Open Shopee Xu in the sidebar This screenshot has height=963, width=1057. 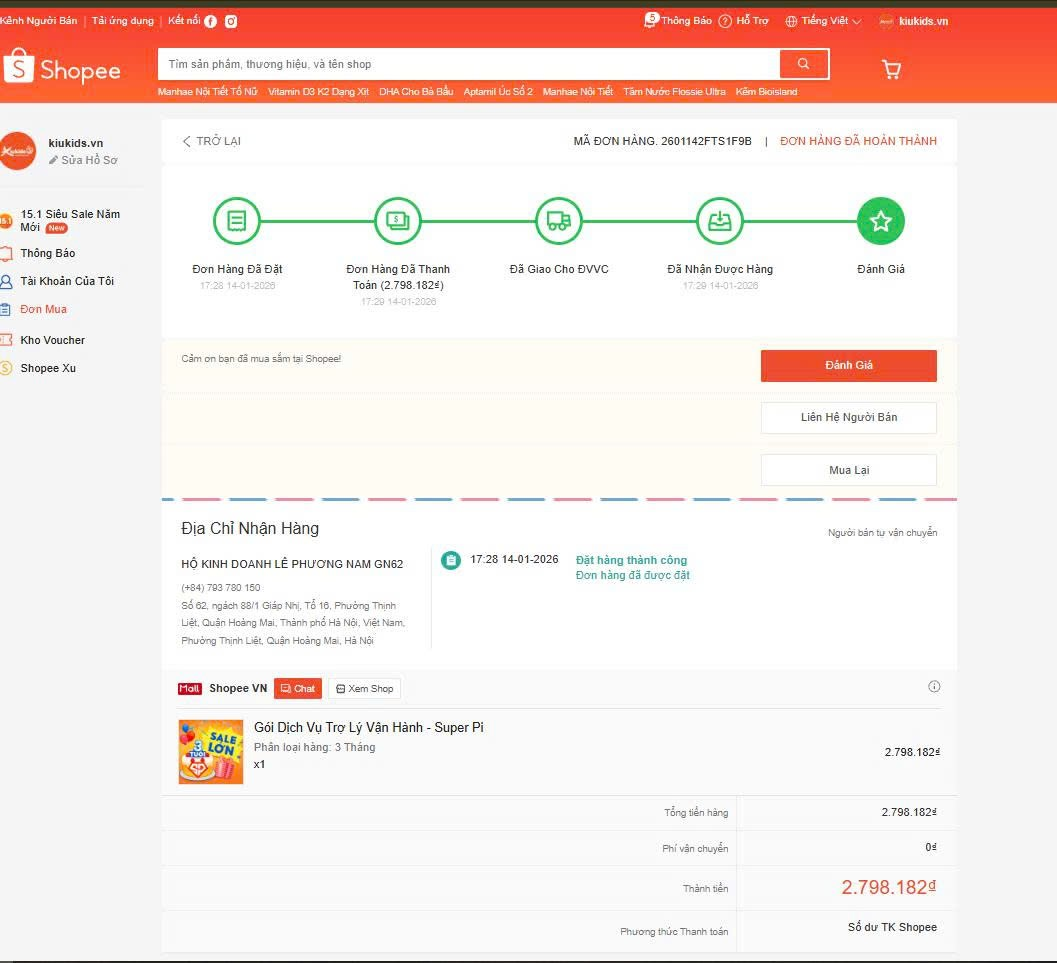click(x=48, y=369)
